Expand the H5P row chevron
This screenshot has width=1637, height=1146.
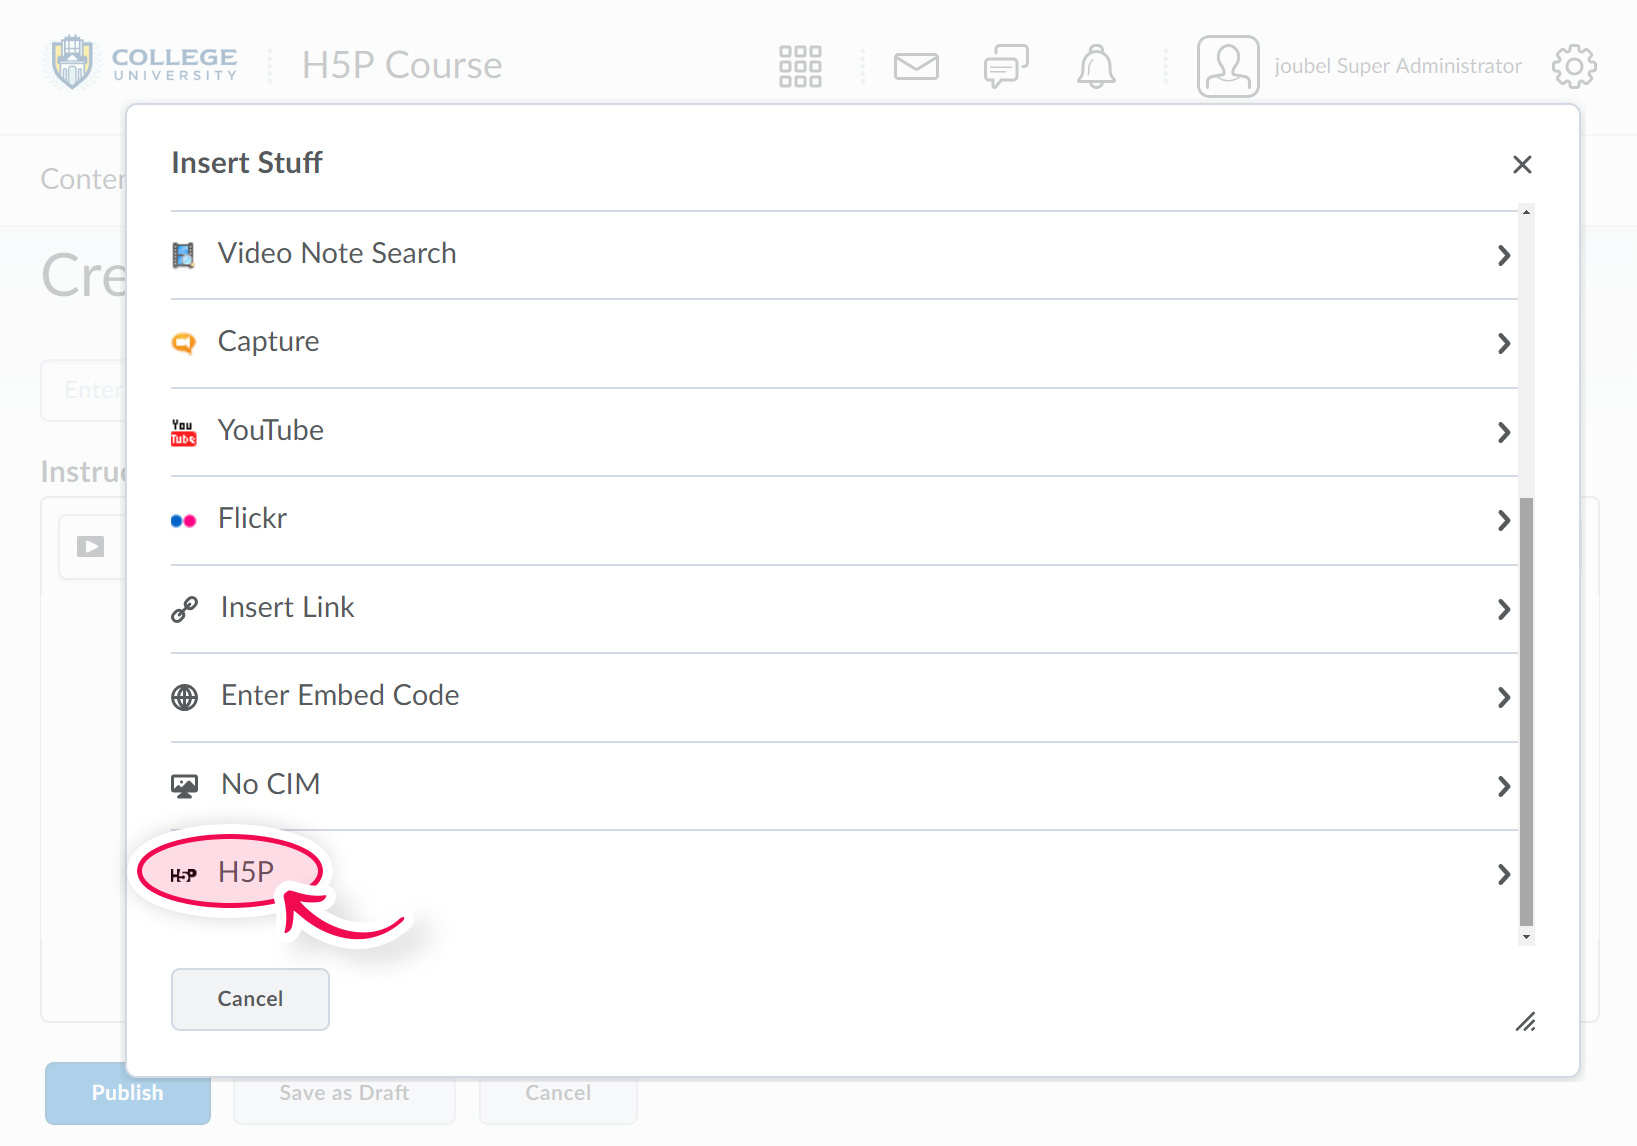tap(1504, 875)
